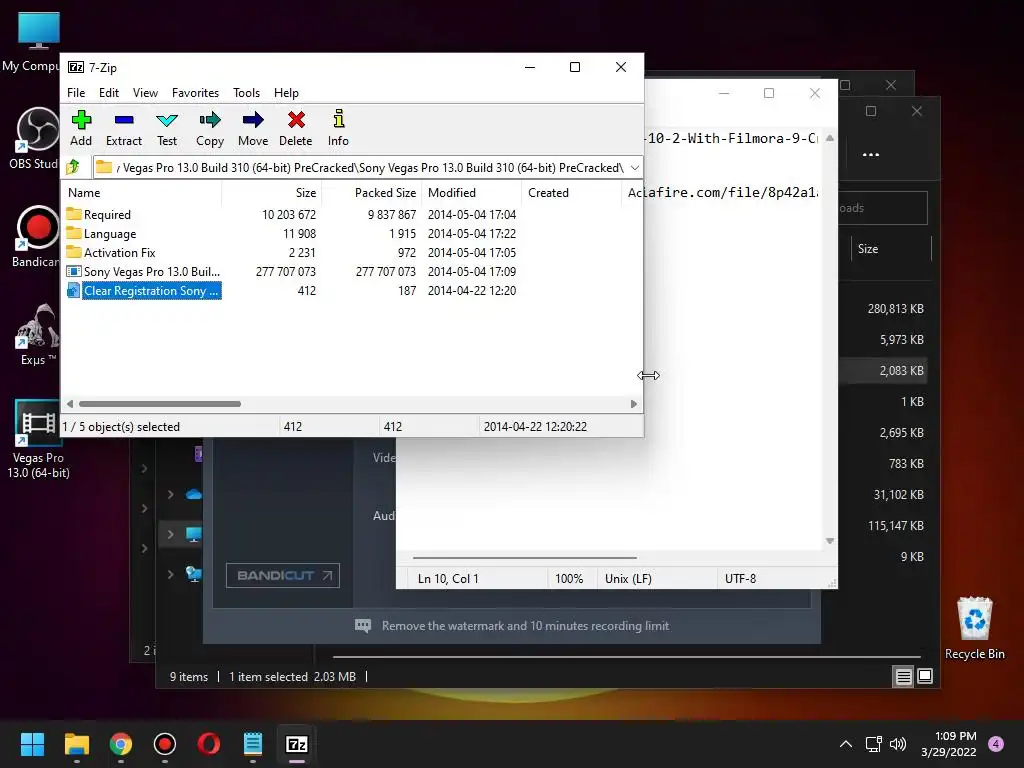Screen dimensions: 1024x768
Task: Click the Bandicut button in Bandicam
Action: click(283, 575)
